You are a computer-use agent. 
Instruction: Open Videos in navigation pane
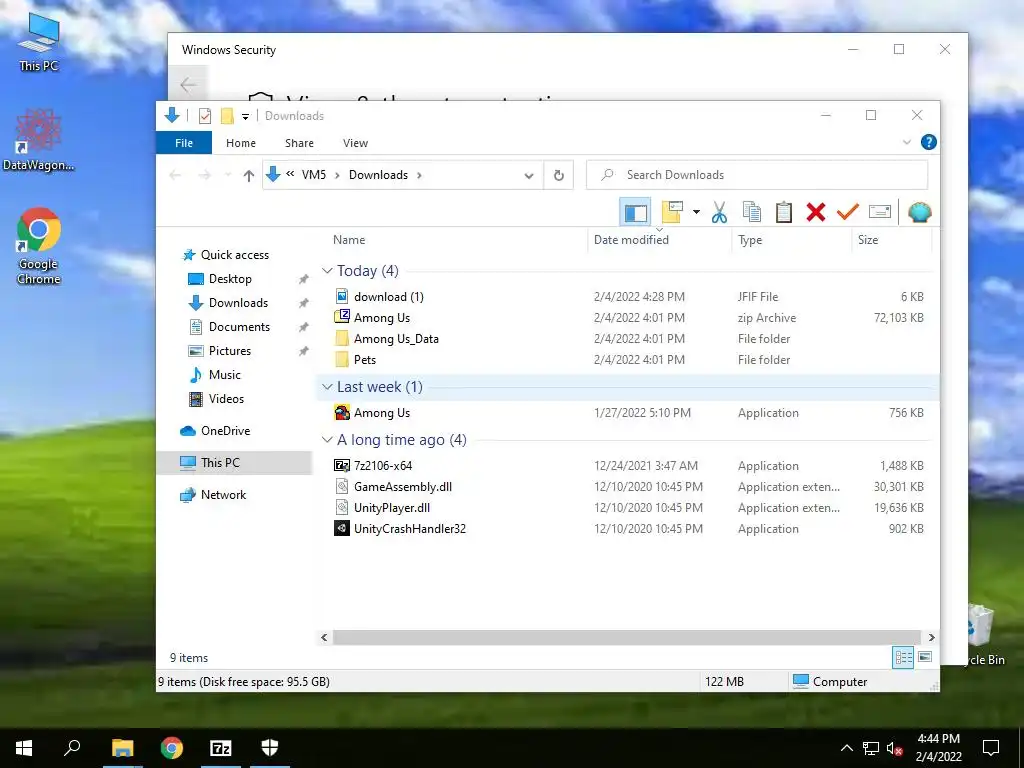pos(226,399)
